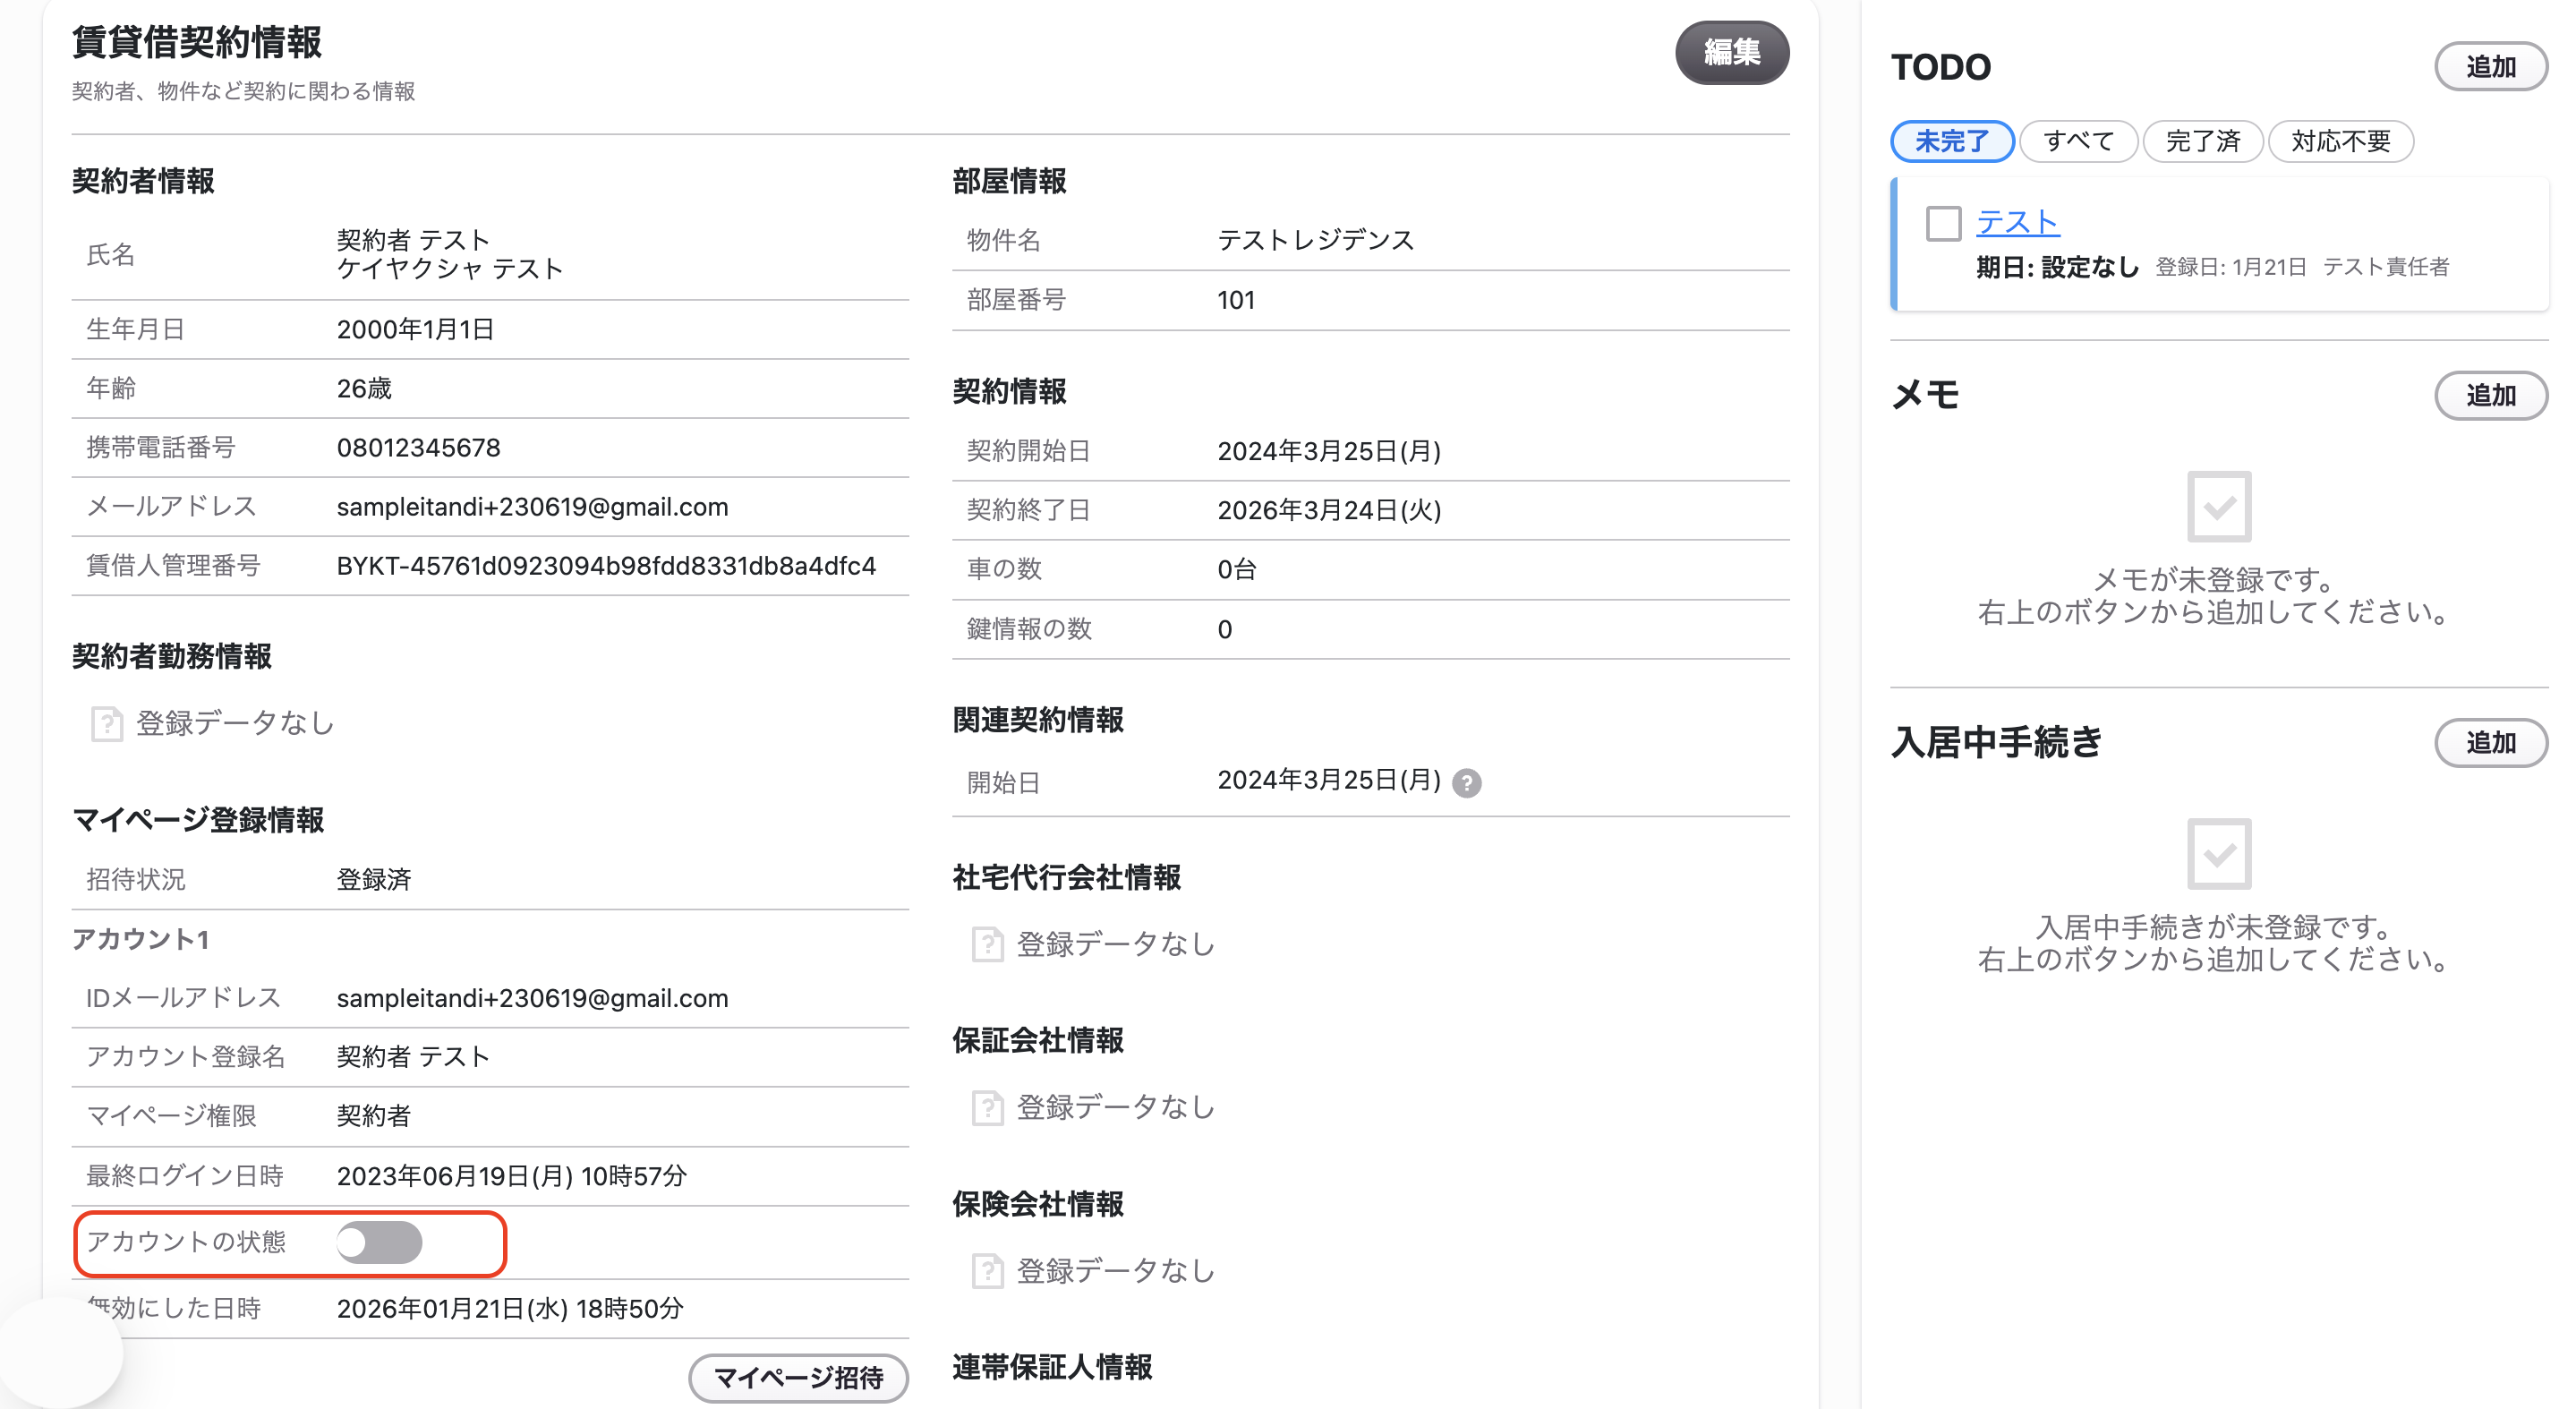
Task: Click the 編集 button for contract info
Action: pos(1731,52)
